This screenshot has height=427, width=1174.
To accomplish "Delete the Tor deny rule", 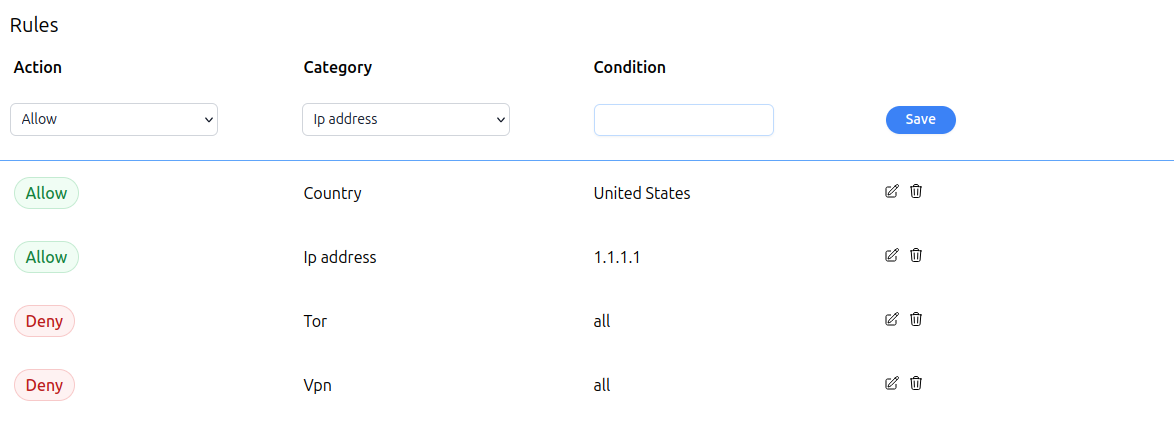I will [x=916, y=319].
